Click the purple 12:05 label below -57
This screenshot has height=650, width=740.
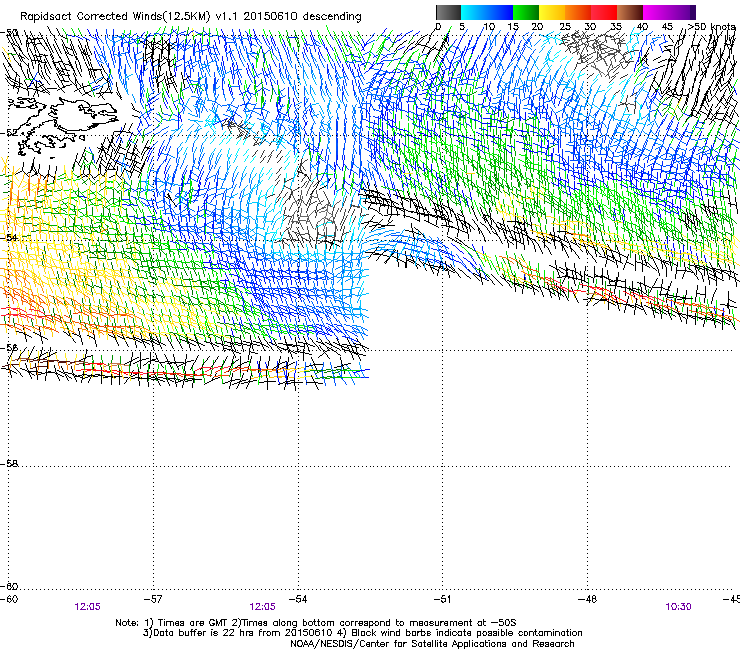(x=87, y=607)
